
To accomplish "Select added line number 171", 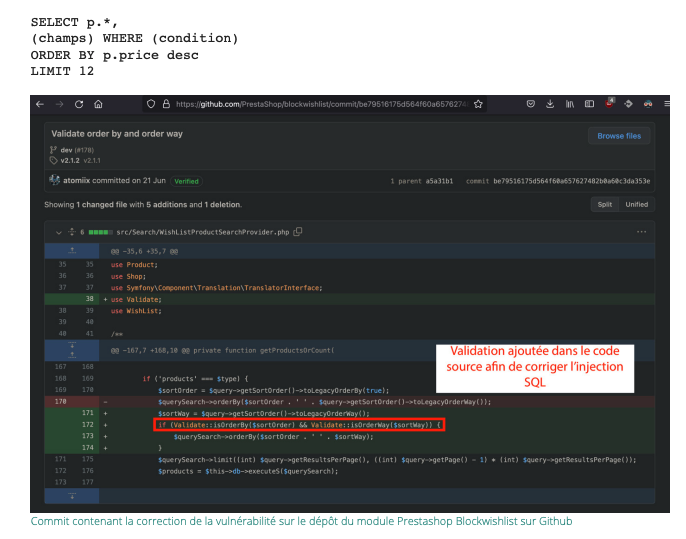I will [88, 413].
